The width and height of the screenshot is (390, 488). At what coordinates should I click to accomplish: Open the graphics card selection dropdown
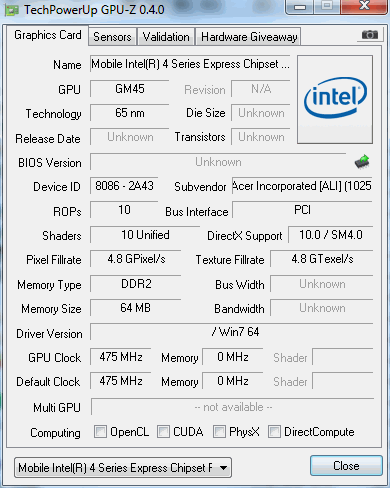(123, 468)
